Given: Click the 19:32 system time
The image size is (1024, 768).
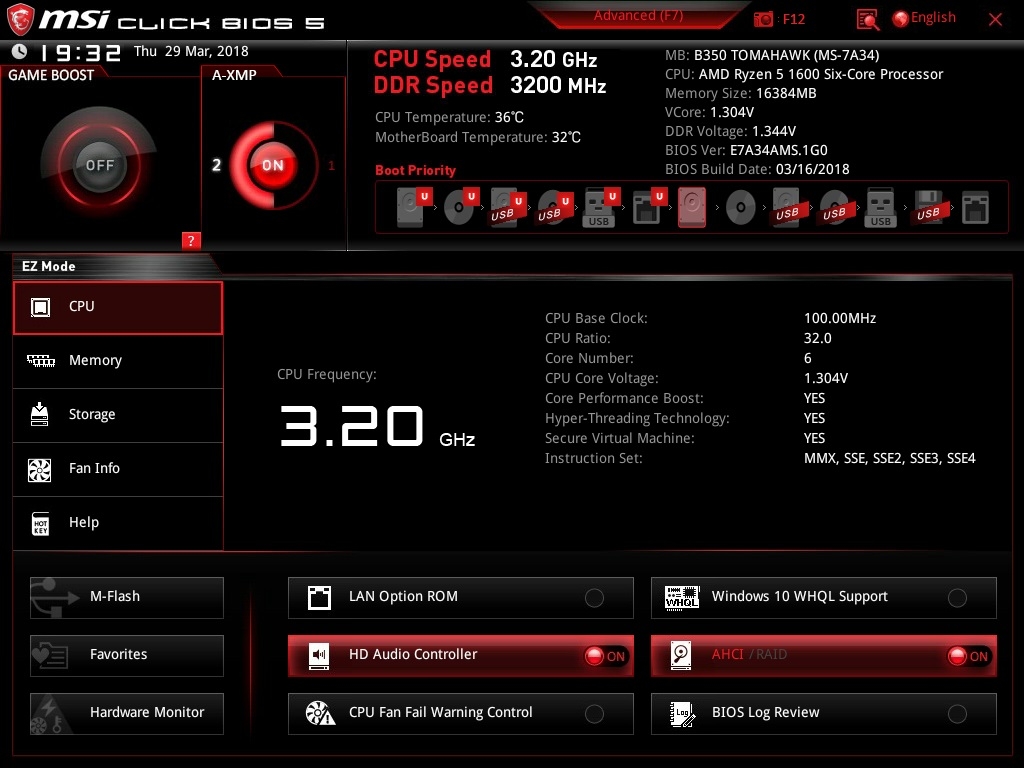Looking at the screenshot, I should (x=80, y=52).
